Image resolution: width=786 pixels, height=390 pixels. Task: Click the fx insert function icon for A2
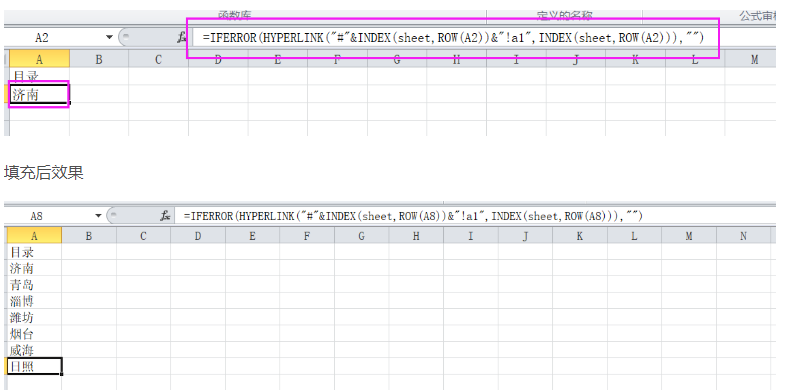coord(181,38)
